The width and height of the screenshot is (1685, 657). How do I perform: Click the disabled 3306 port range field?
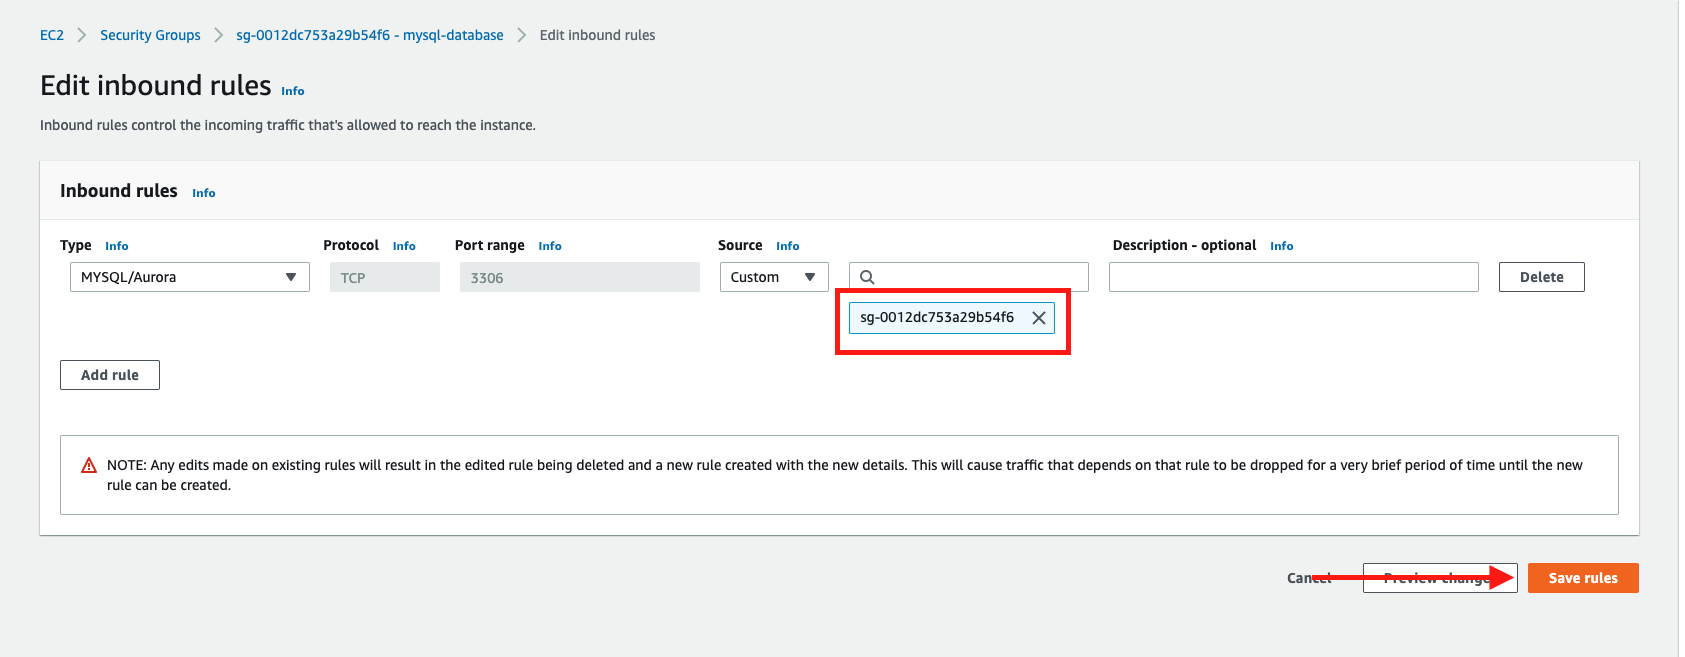coord(580,277)
